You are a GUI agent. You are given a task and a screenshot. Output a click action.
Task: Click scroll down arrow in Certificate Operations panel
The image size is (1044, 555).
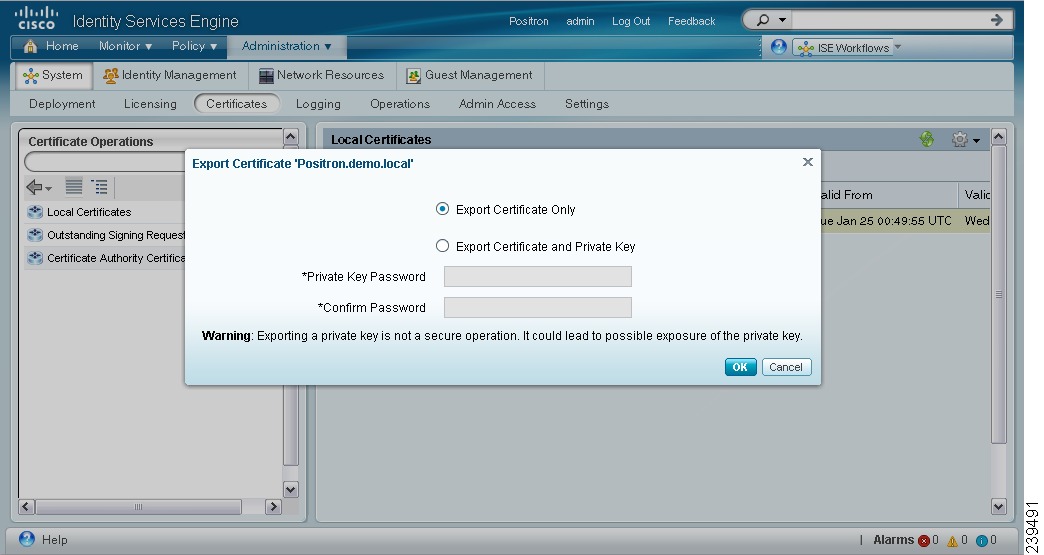(x=290, y=490)
